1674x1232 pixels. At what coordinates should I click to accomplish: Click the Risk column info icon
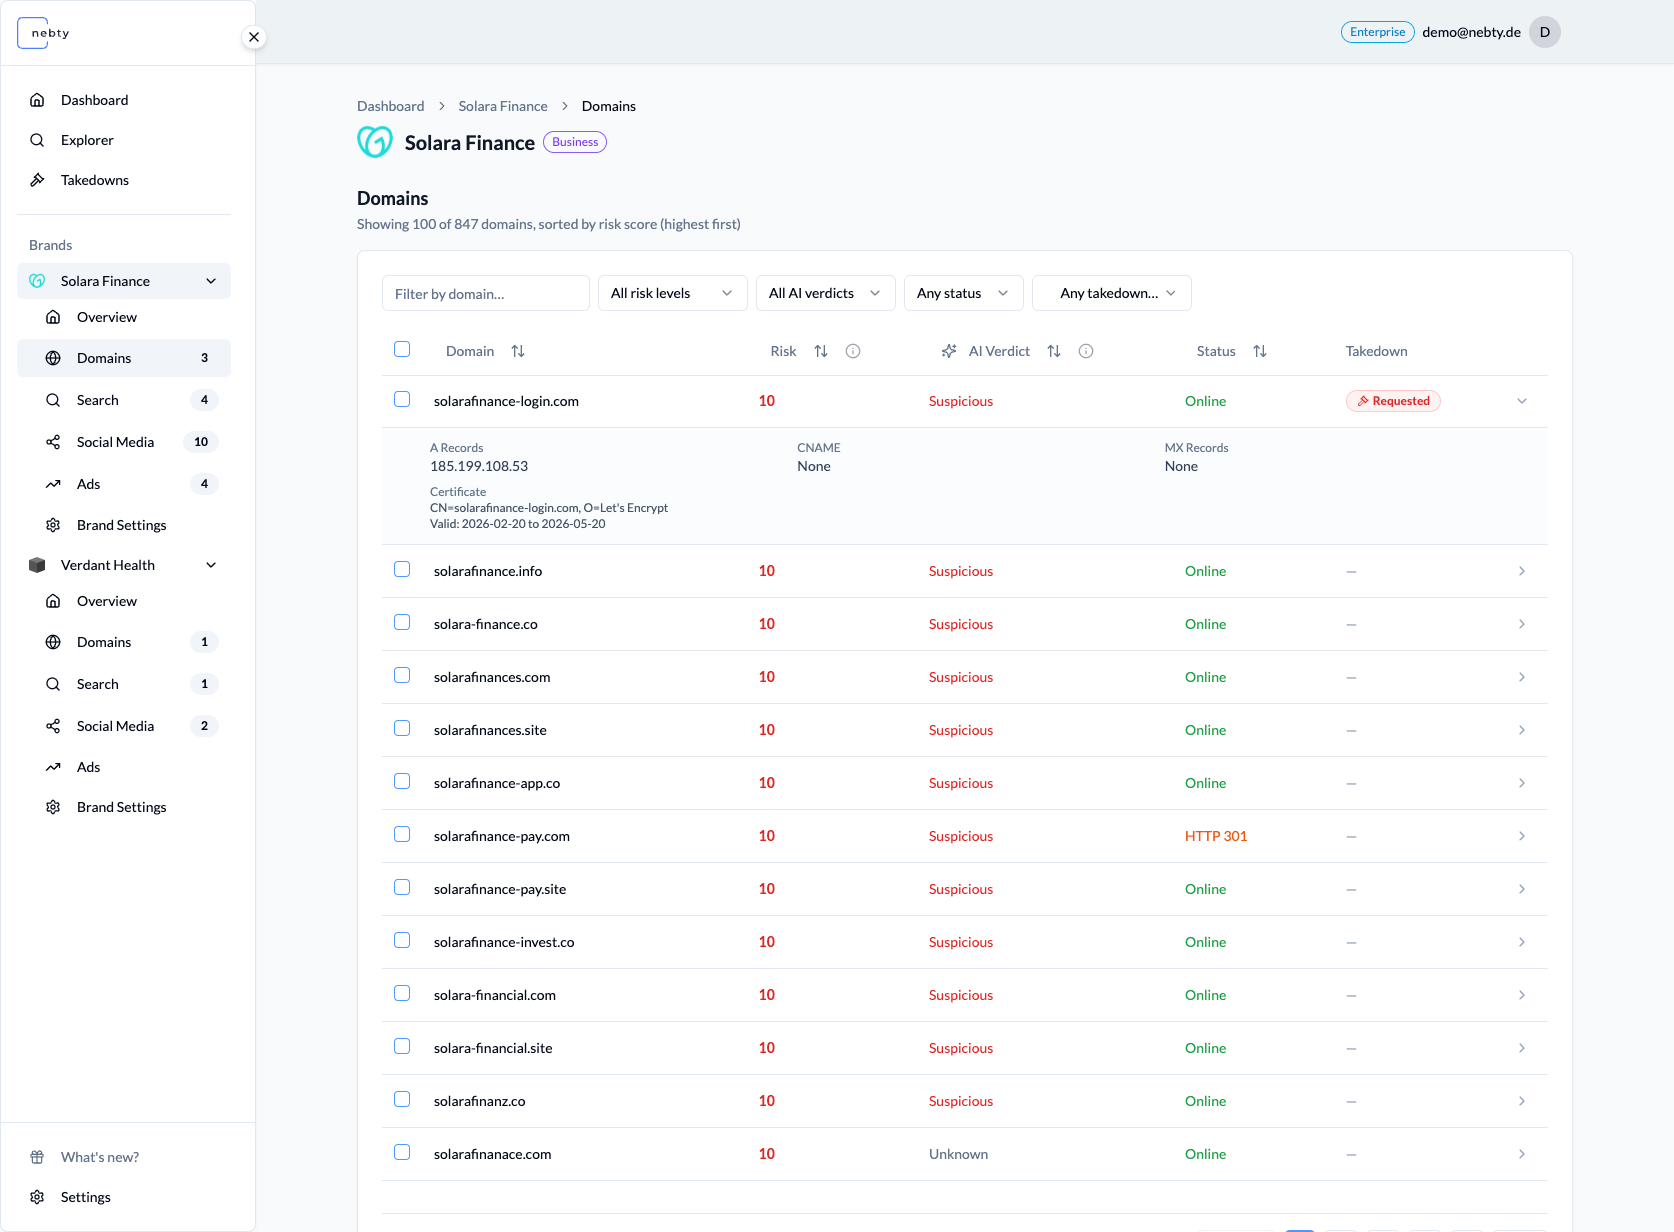(853, 351)
